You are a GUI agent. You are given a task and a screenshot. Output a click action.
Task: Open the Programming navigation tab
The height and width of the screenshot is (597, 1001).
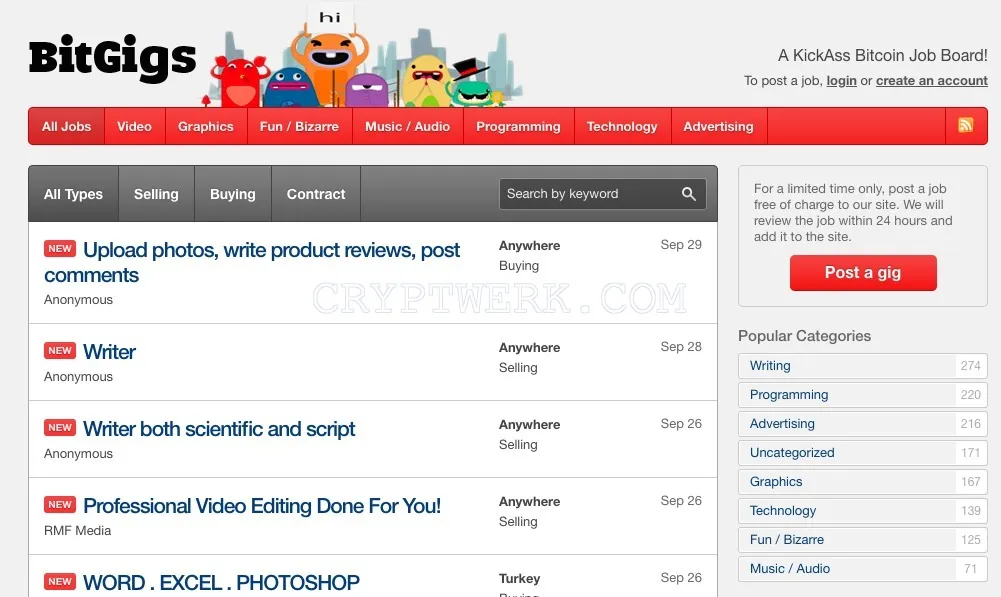click(518, 126)
